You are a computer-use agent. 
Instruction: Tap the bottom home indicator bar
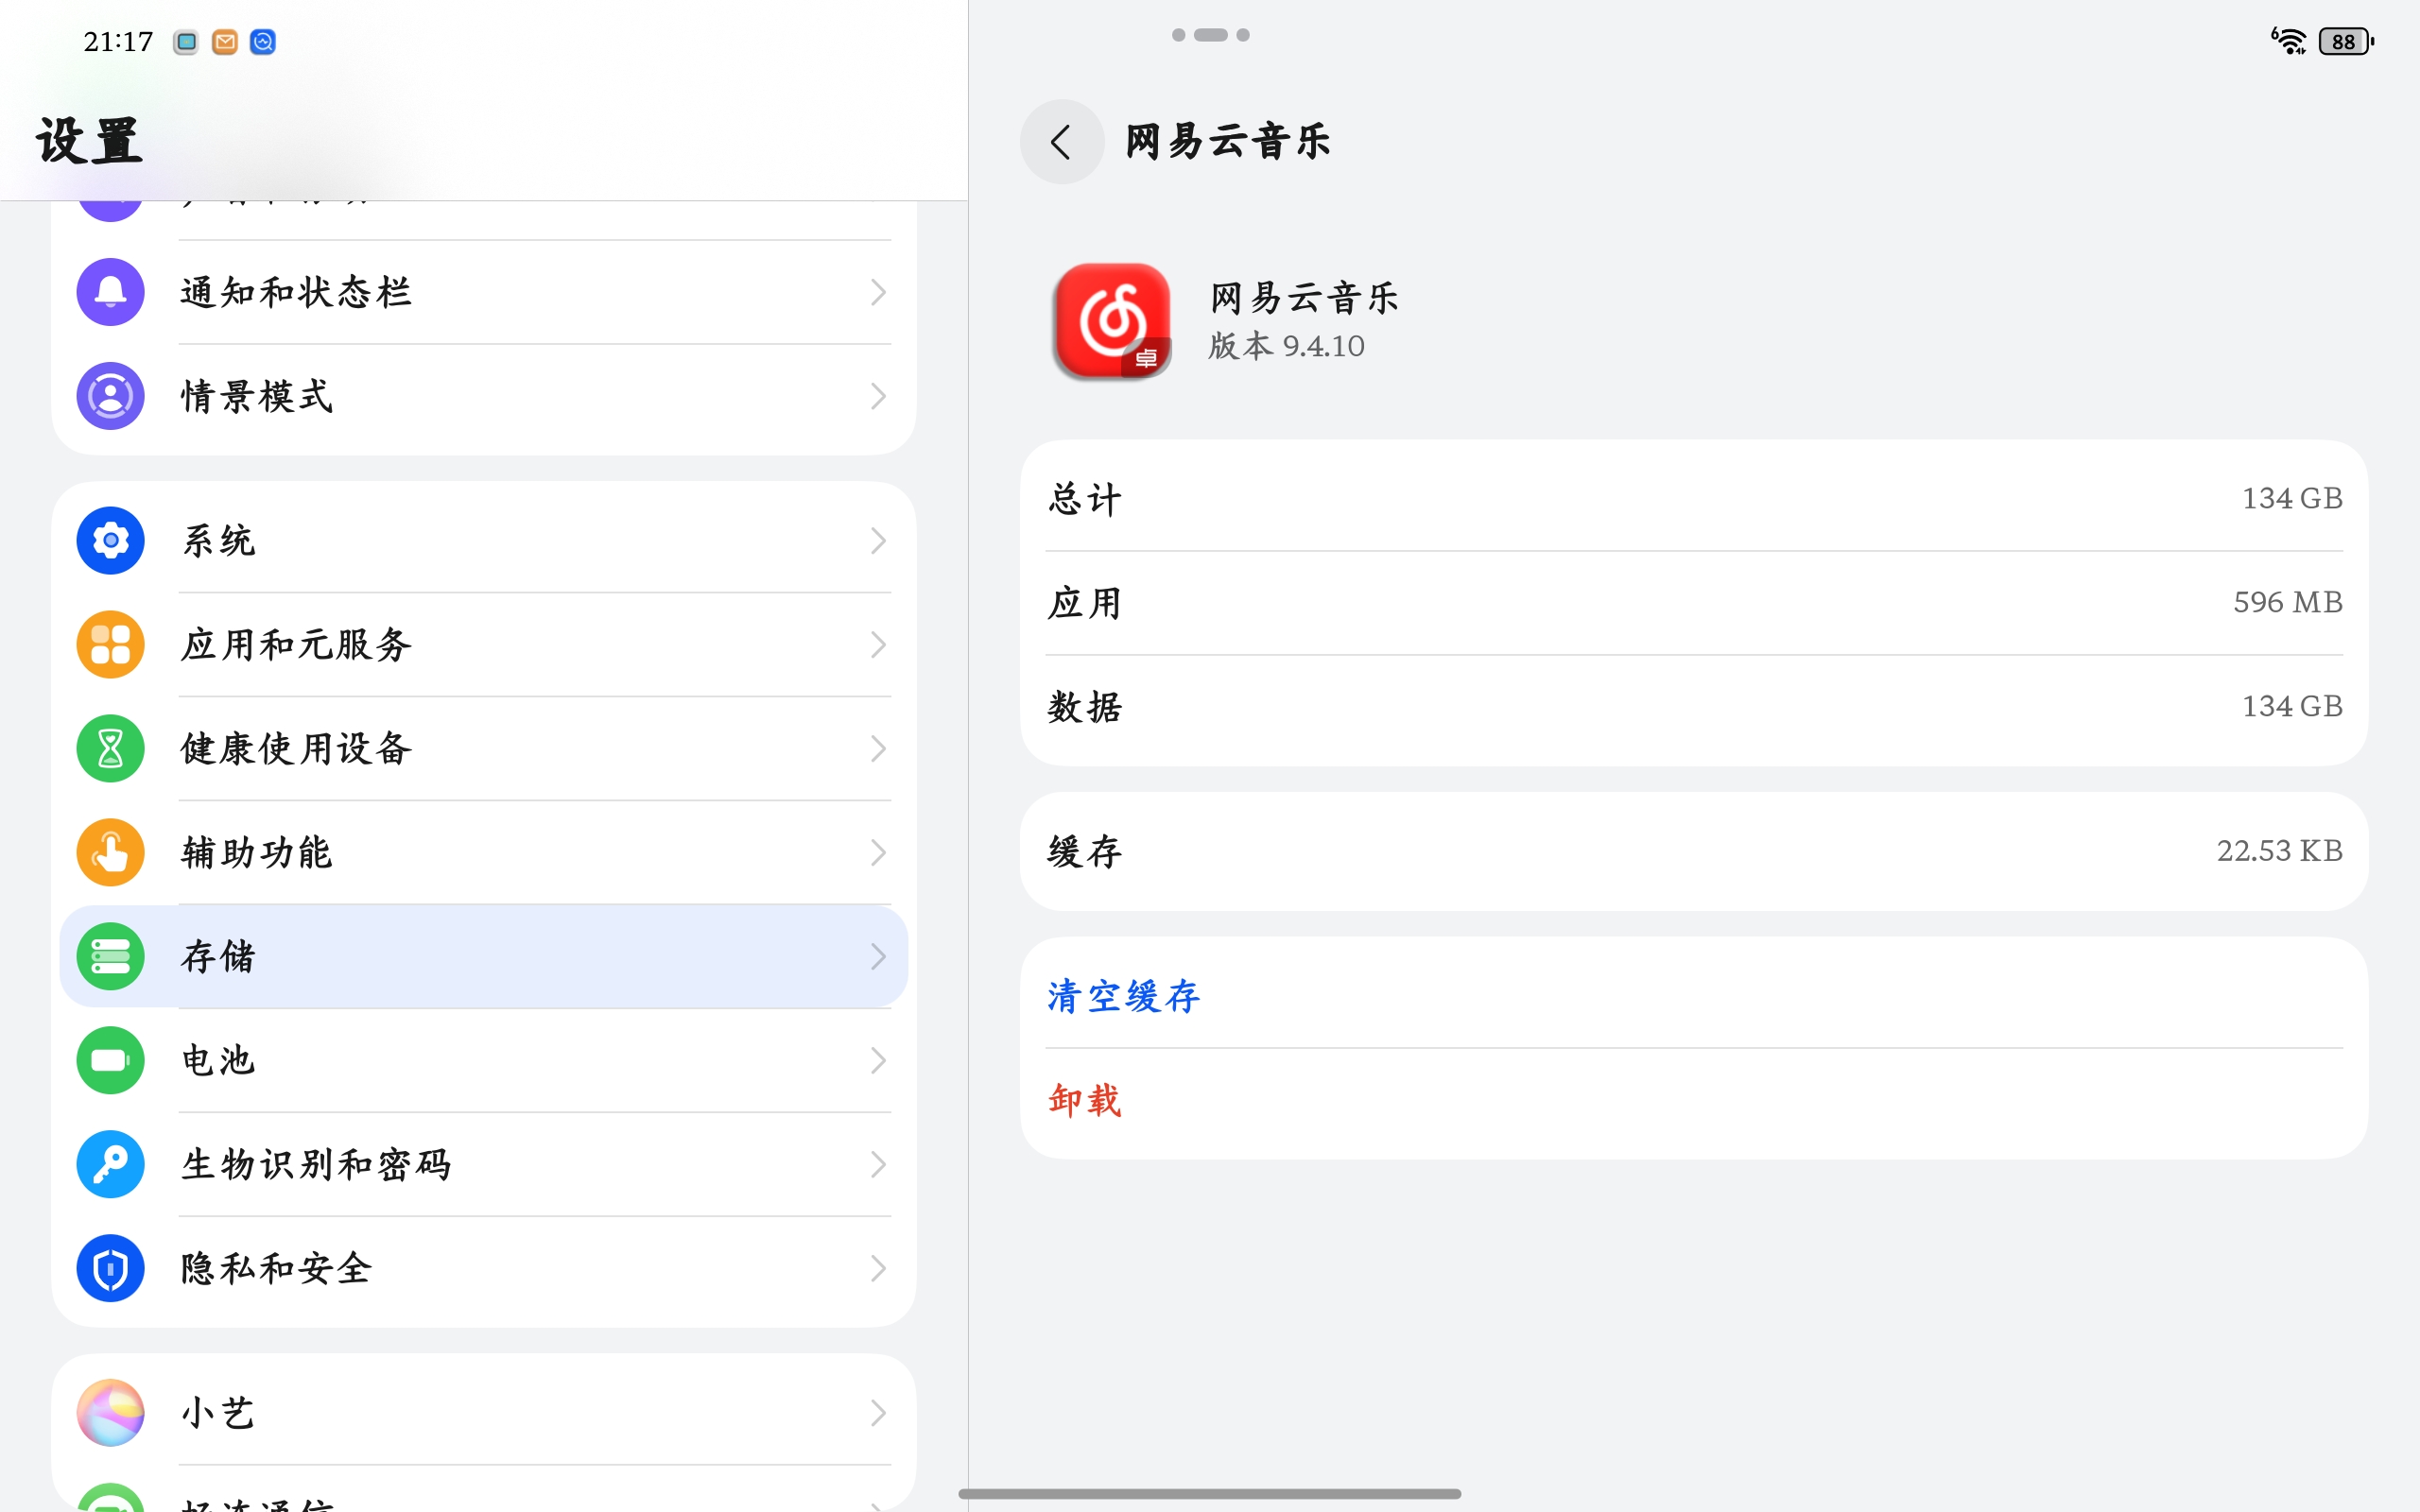point(1209,1493)
